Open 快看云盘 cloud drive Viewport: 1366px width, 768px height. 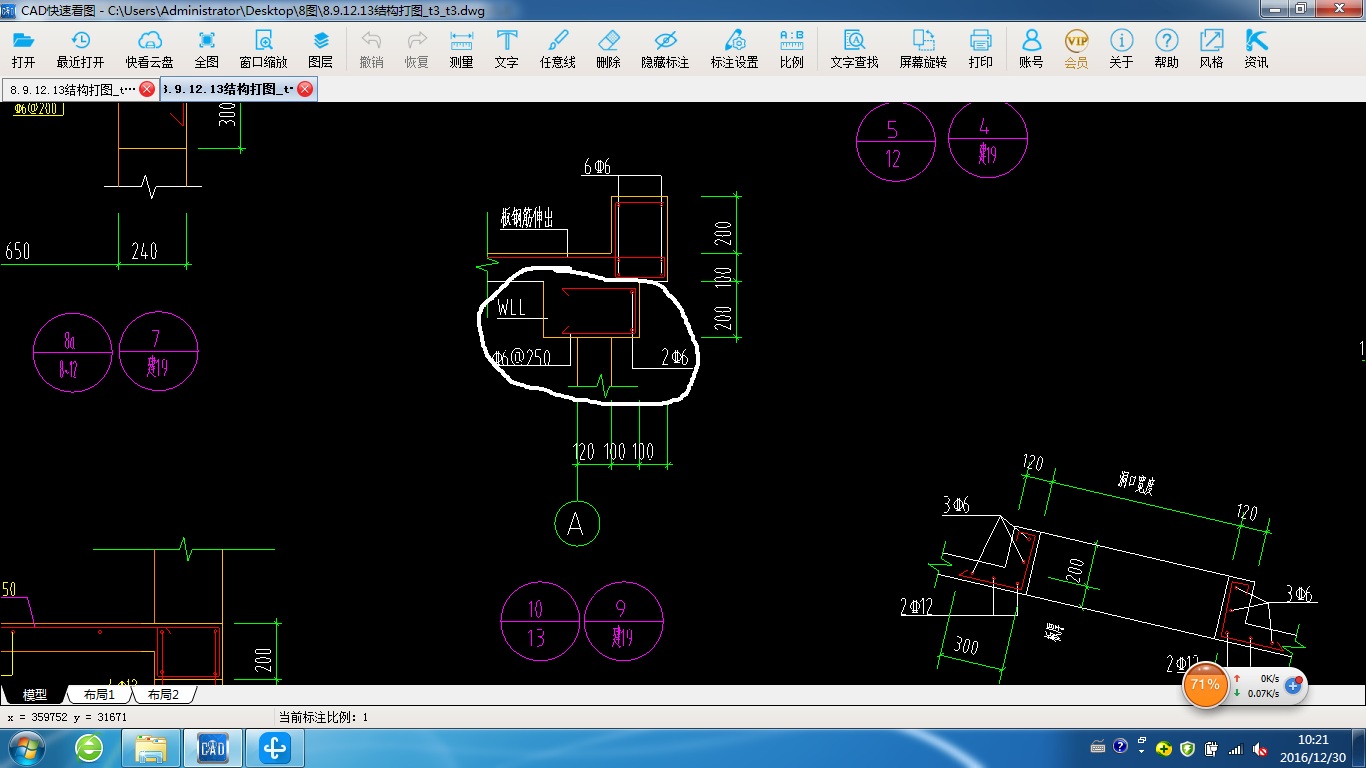(149, 49)
